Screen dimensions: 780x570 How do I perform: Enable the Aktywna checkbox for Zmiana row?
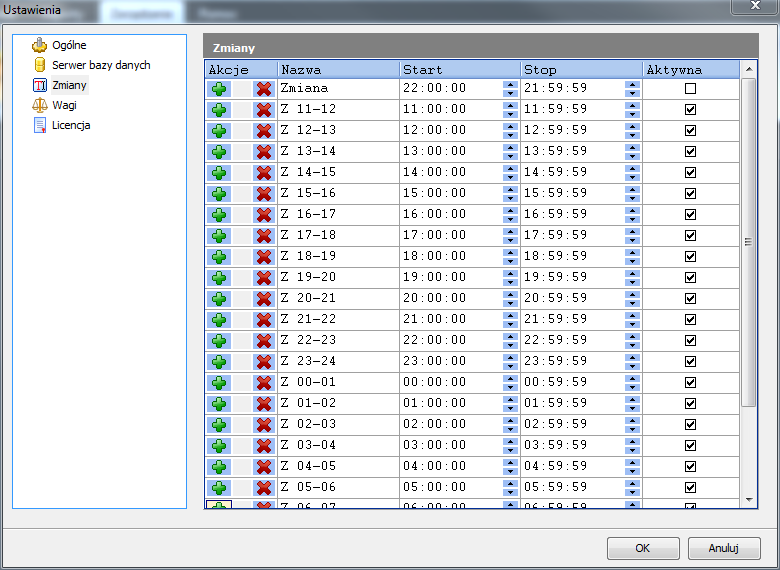click(690, 88)
